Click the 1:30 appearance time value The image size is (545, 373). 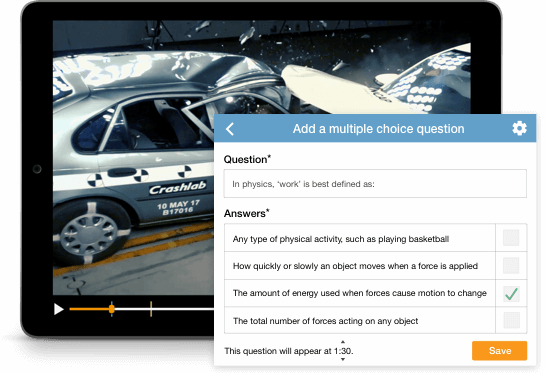pyautogui.click(x=342, y=351)
